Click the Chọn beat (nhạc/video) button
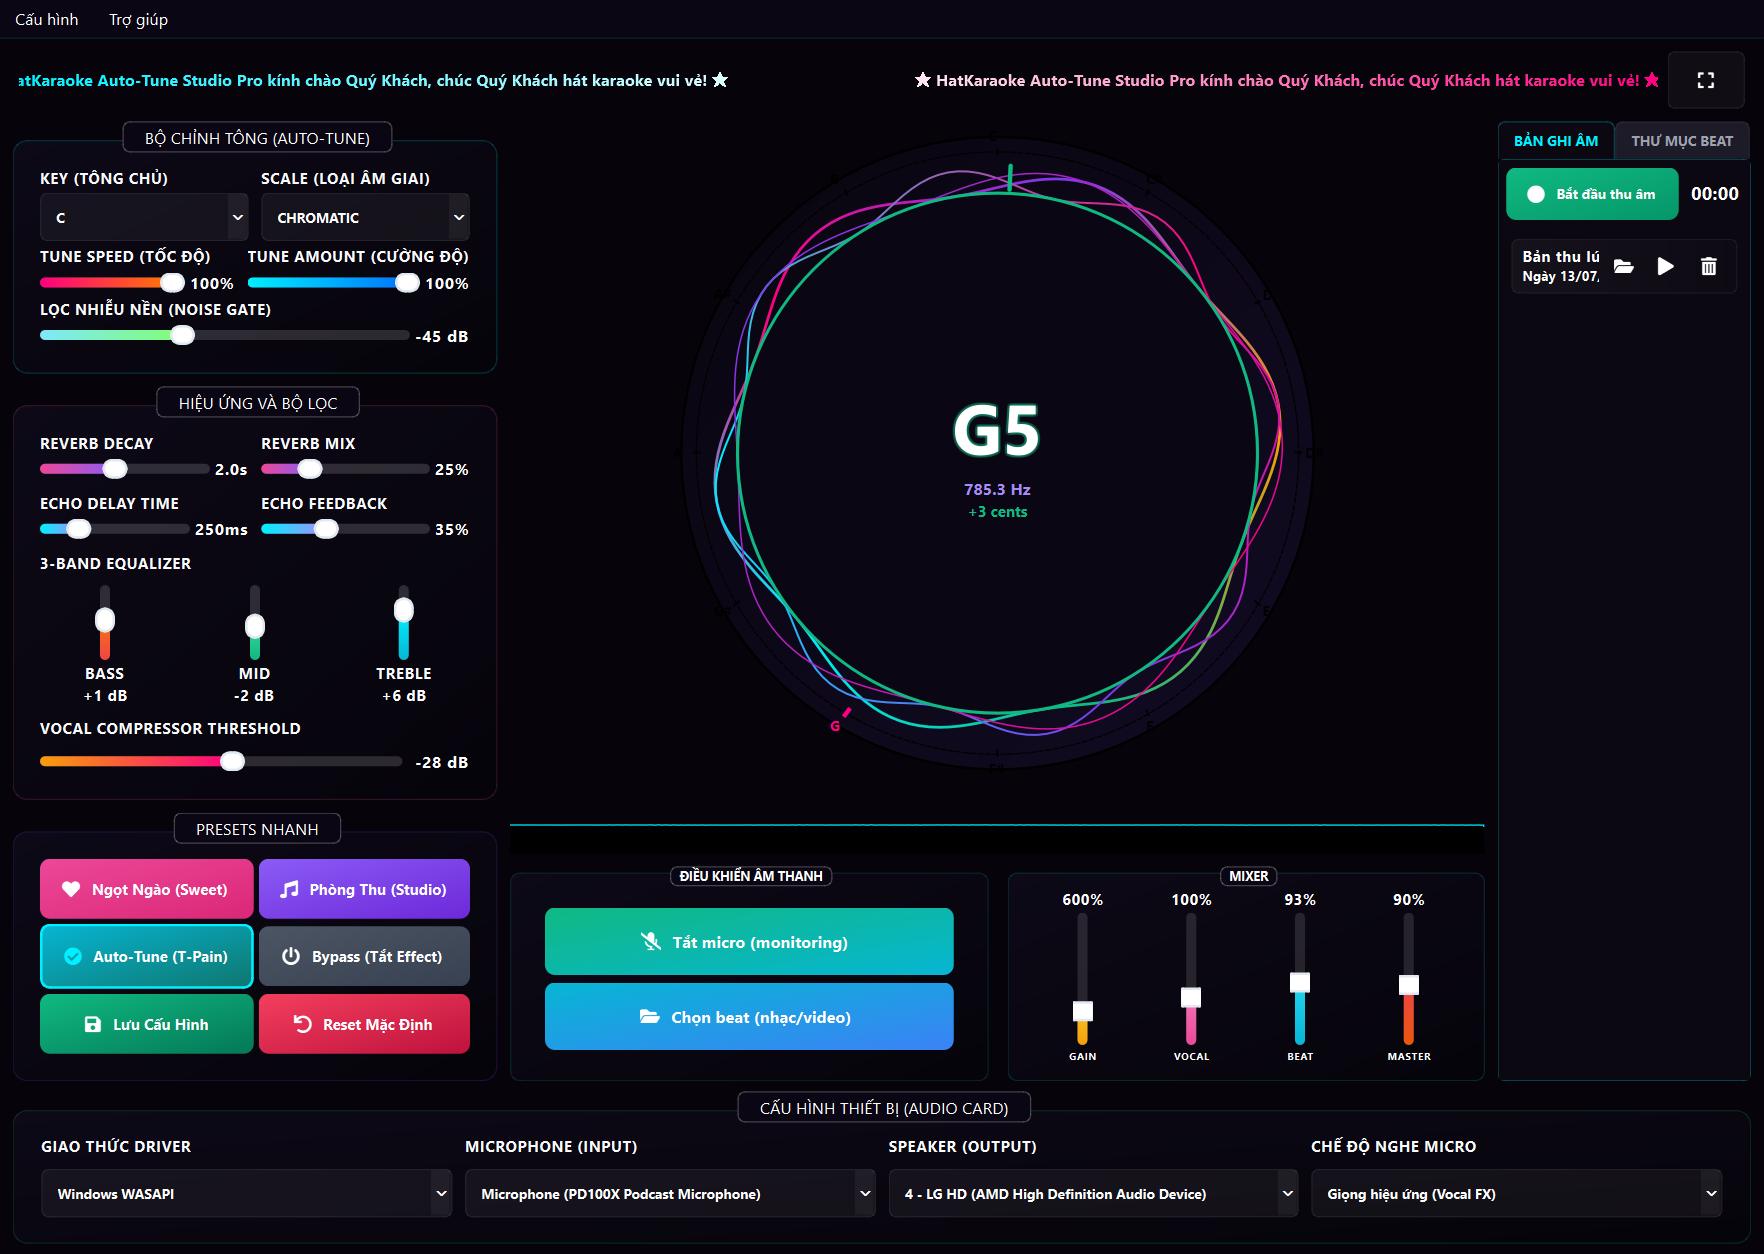The image size is (1764, 1254). pyautogui.click(x=749, y=1016)
